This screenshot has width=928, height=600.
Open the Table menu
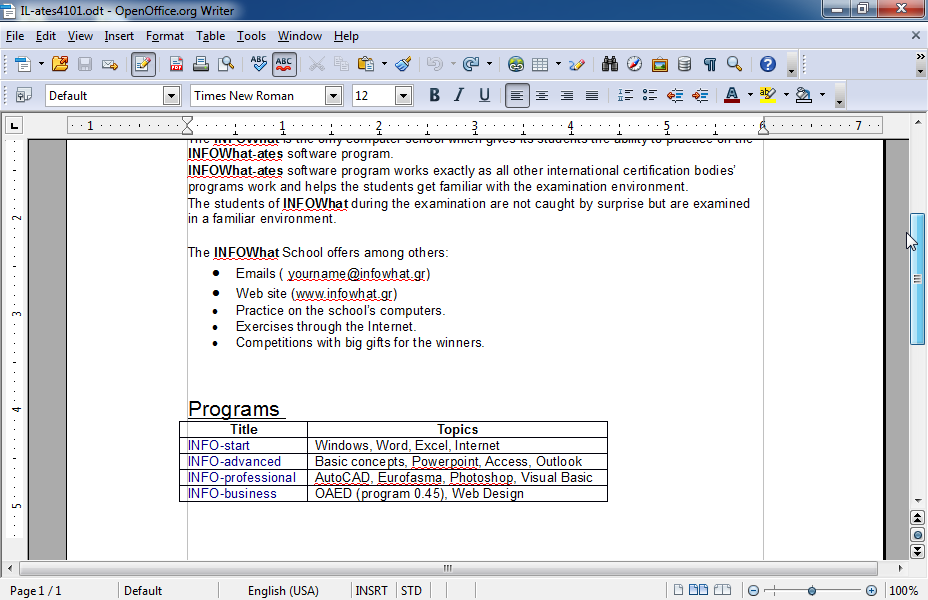tap(210, 36)
